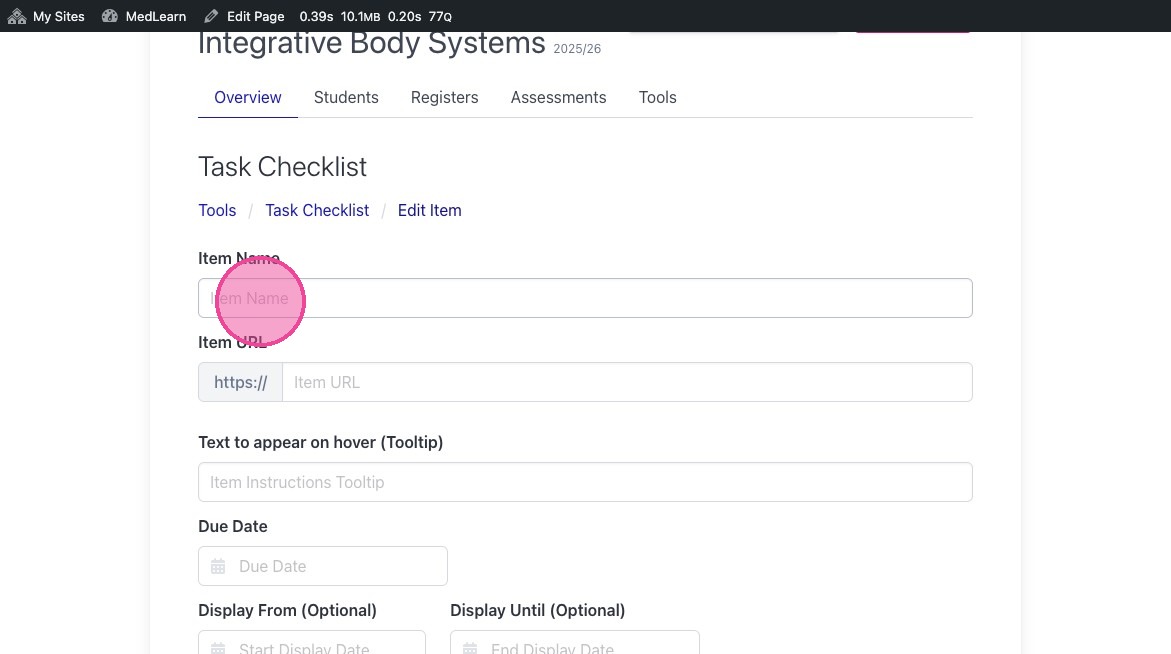Click the Edit Item breadcrumb
This screenshot has height=654, width=1171.
pos(429,210)
